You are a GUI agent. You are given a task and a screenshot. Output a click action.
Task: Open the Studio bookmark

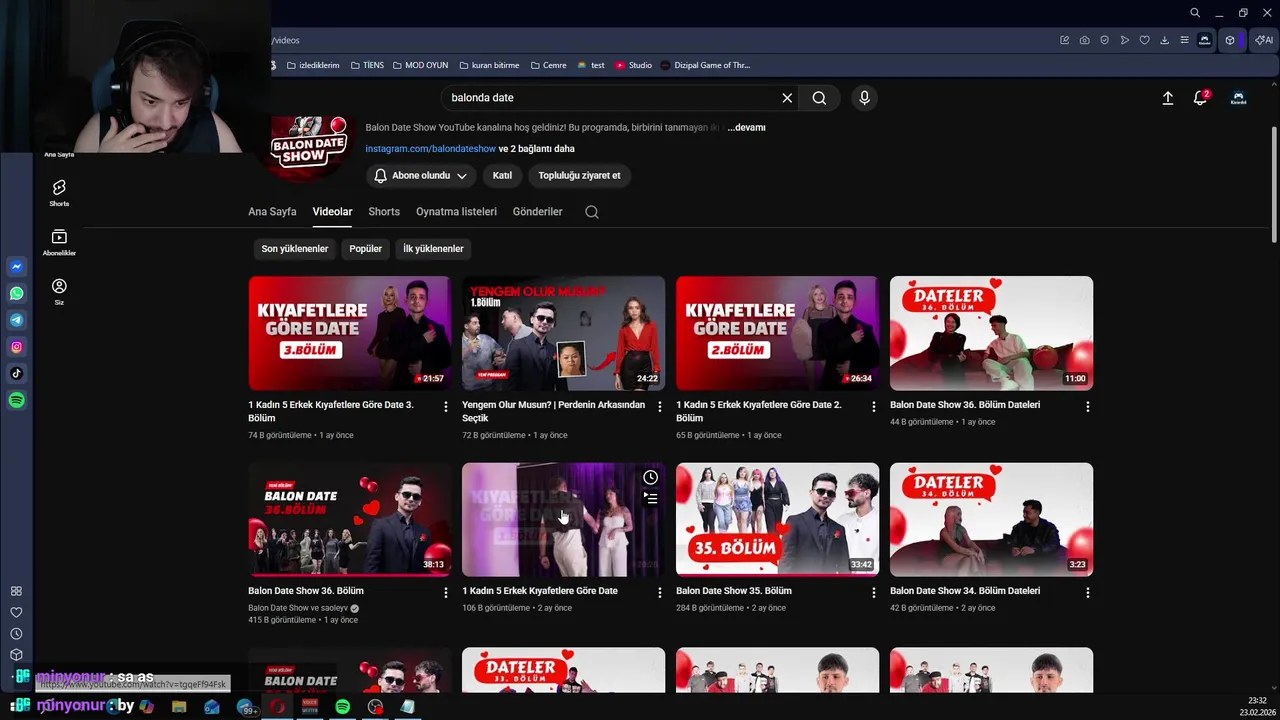pos(633,65)
